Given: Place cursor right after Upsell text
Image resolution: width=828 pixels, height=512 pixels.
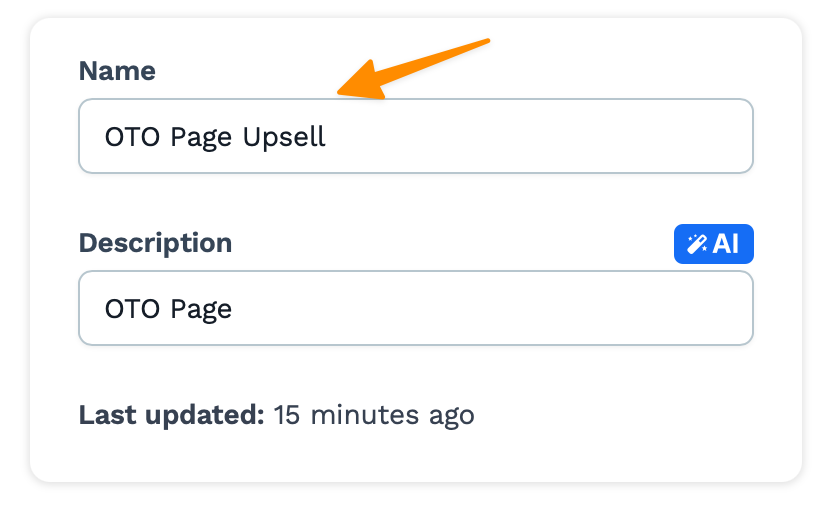Looking at the screenshot, I should (328, 136).
